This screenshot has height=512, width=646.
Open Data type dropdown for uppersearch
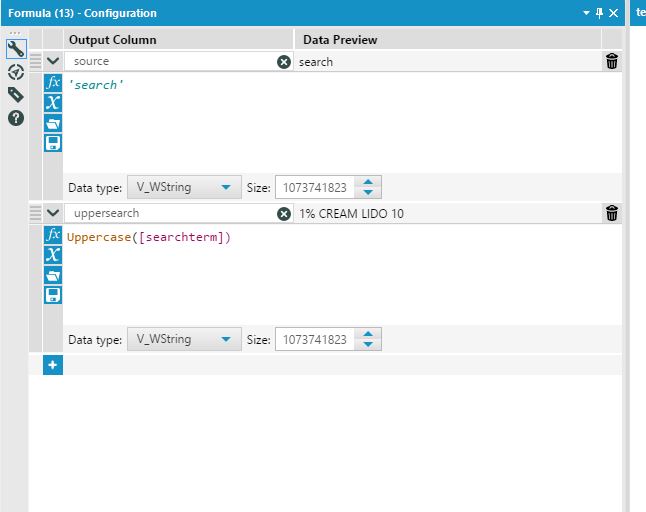click(185, 339)
